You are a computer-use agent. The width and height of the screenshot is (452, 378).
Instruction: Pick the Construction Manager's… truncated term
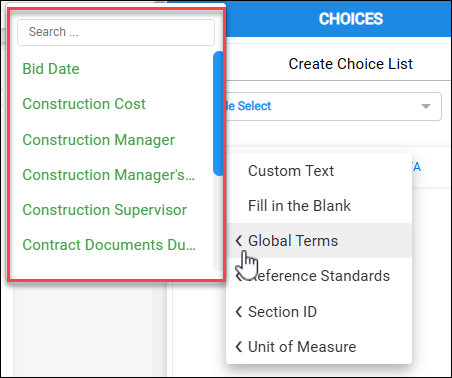(x=108, y=175)
